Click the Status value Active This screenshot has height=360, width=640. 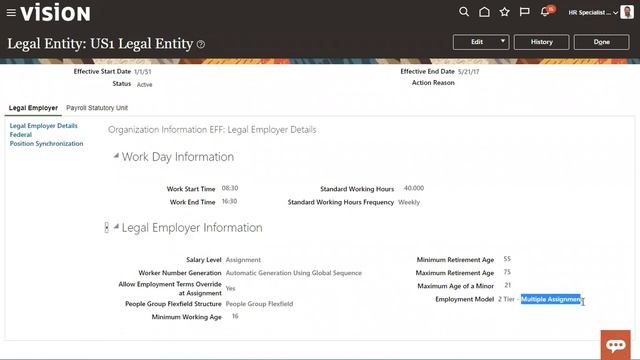pyautogui.click(x=144, y=85)
